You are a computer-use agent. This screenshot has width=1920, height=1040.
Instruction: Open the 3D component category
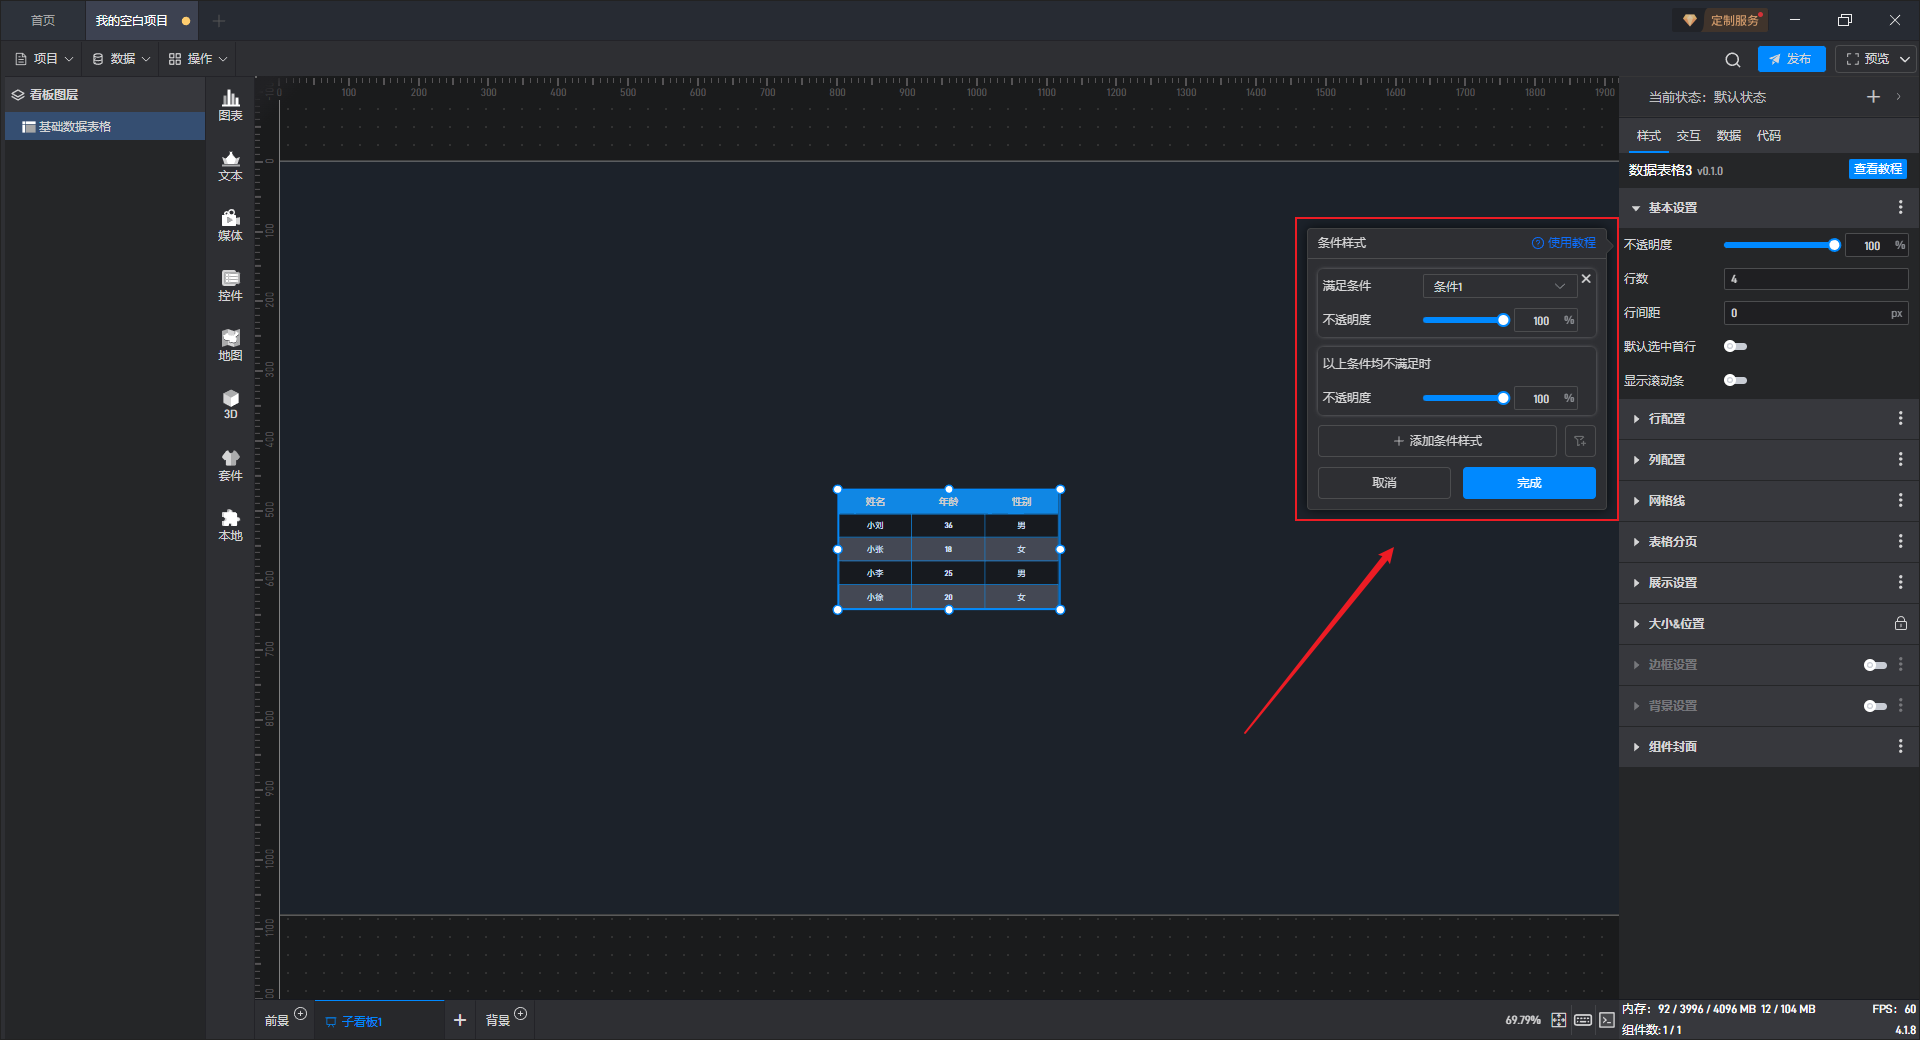click(x=230, y=404)
